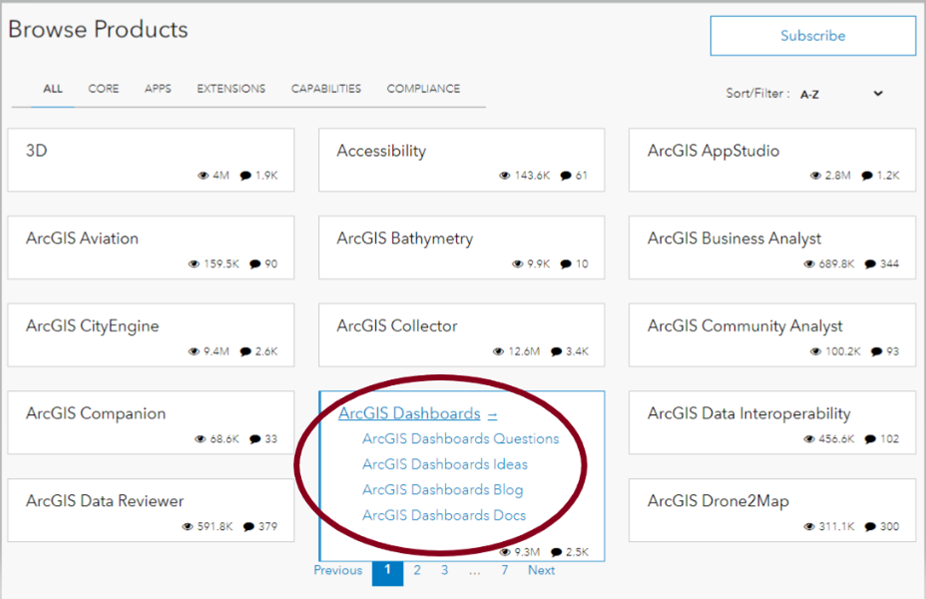Click the 9.3M views count on Dashboards card
Image resolution: width=926 pixels, height=599 pixels.
tap(527, 552)
